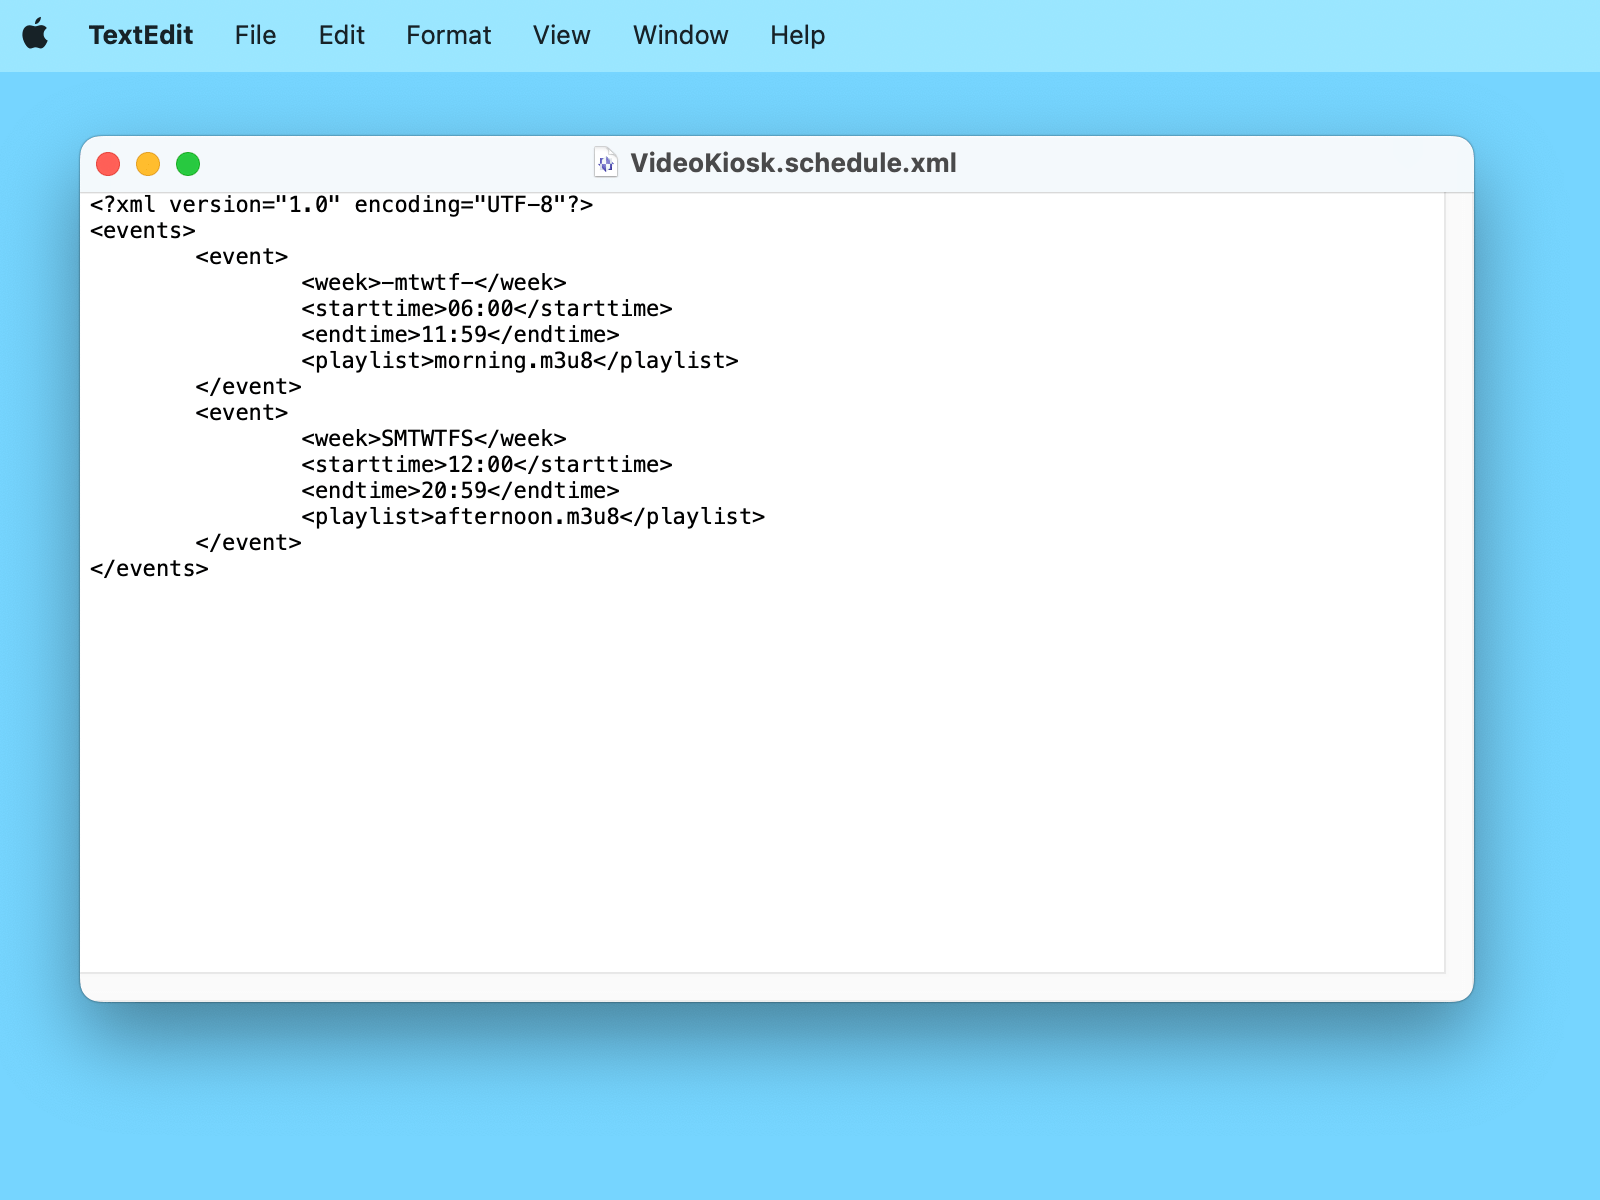Place cursor in the morning.m3u8 playlist line

pos(519,361)
